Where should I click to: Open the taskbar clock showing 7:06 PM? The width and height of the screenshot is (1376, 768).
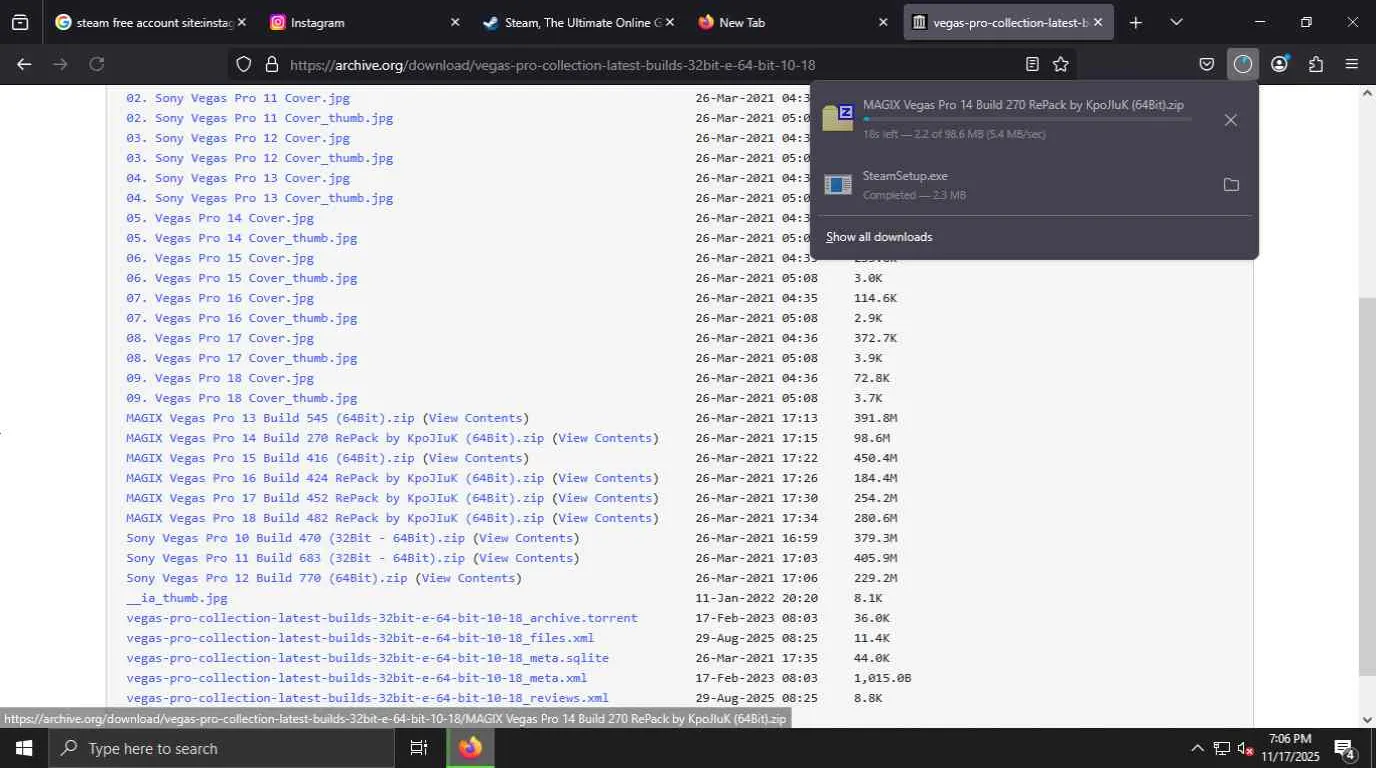pyautogui.click(x=1289, y=748)
